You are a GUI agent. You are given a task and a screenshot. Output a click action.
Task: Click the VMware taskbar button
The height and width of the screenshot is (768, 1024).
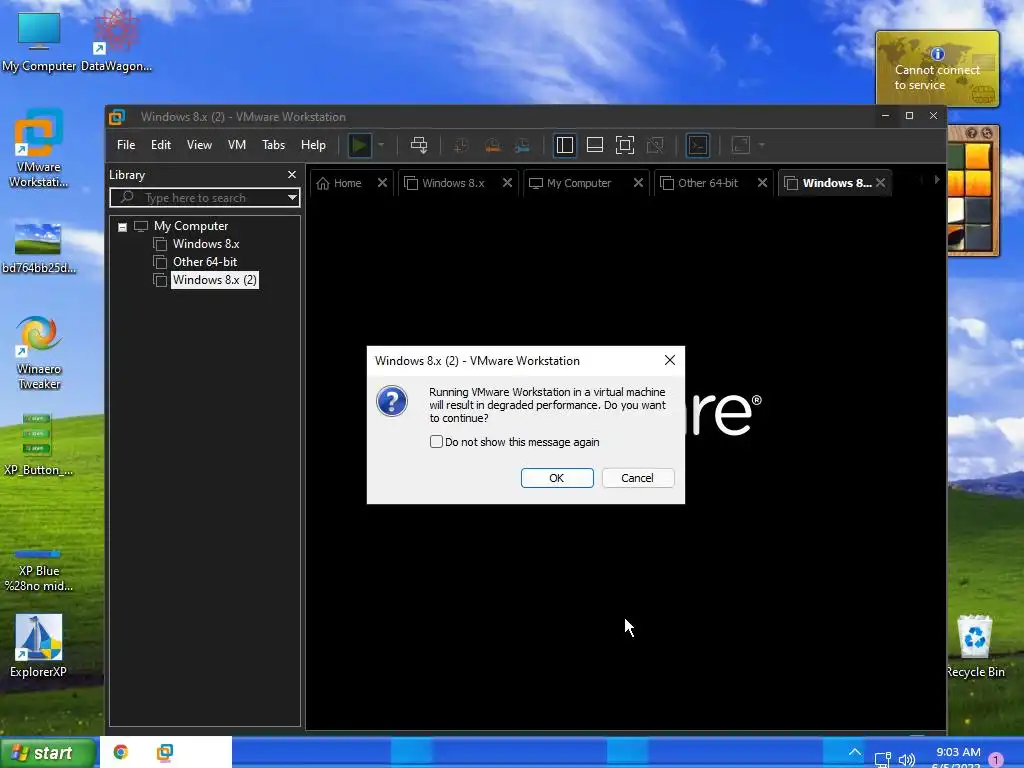165,752
